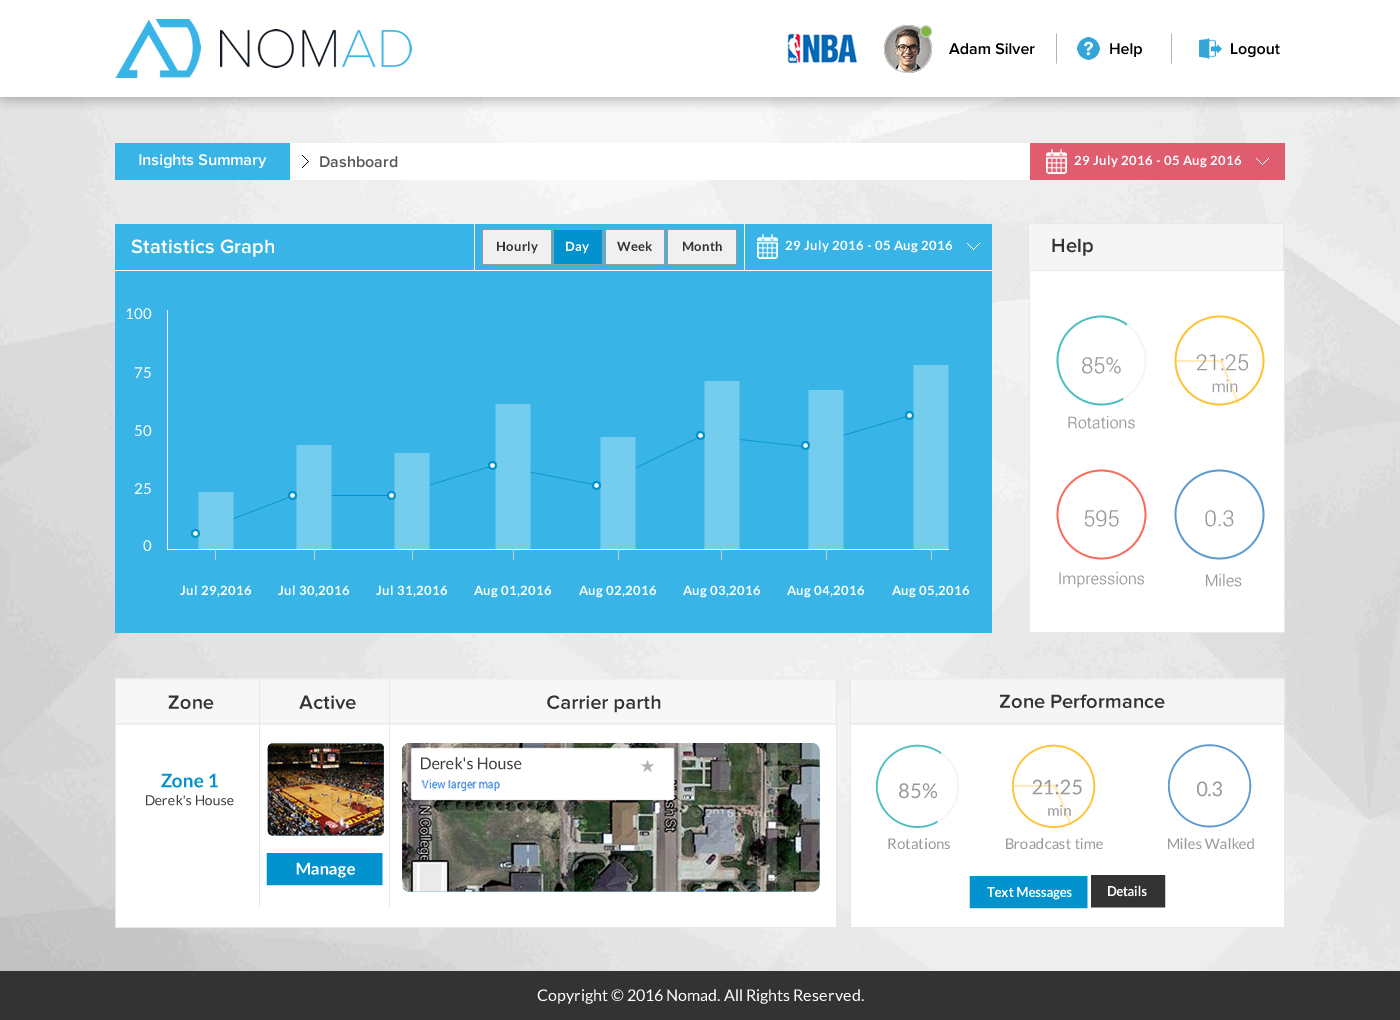Click the breadcrumb arrow before Dashboard

305,162
